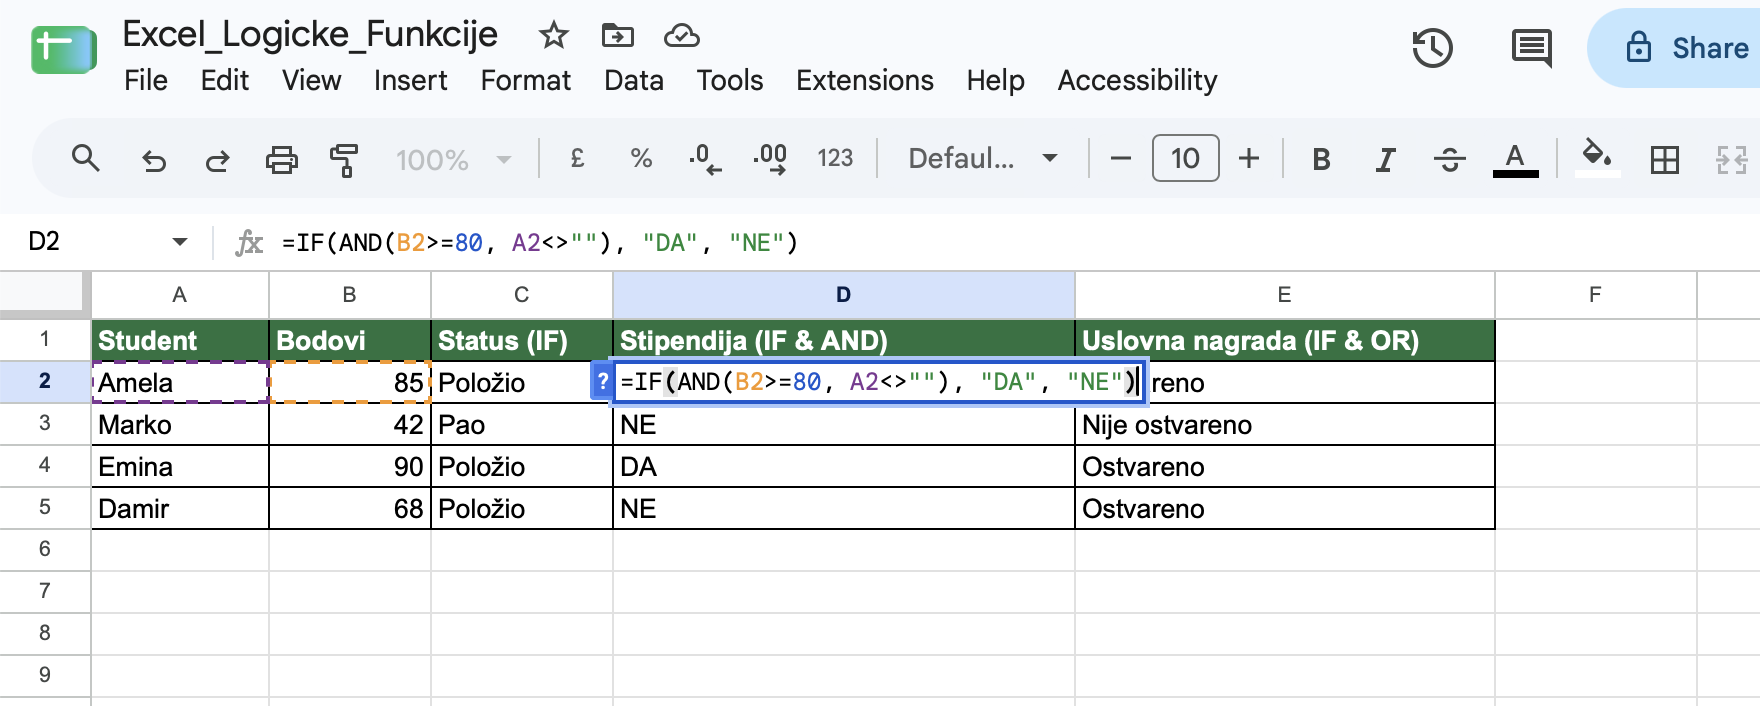Click the formula help question mark badge

(x=602, y=381)
